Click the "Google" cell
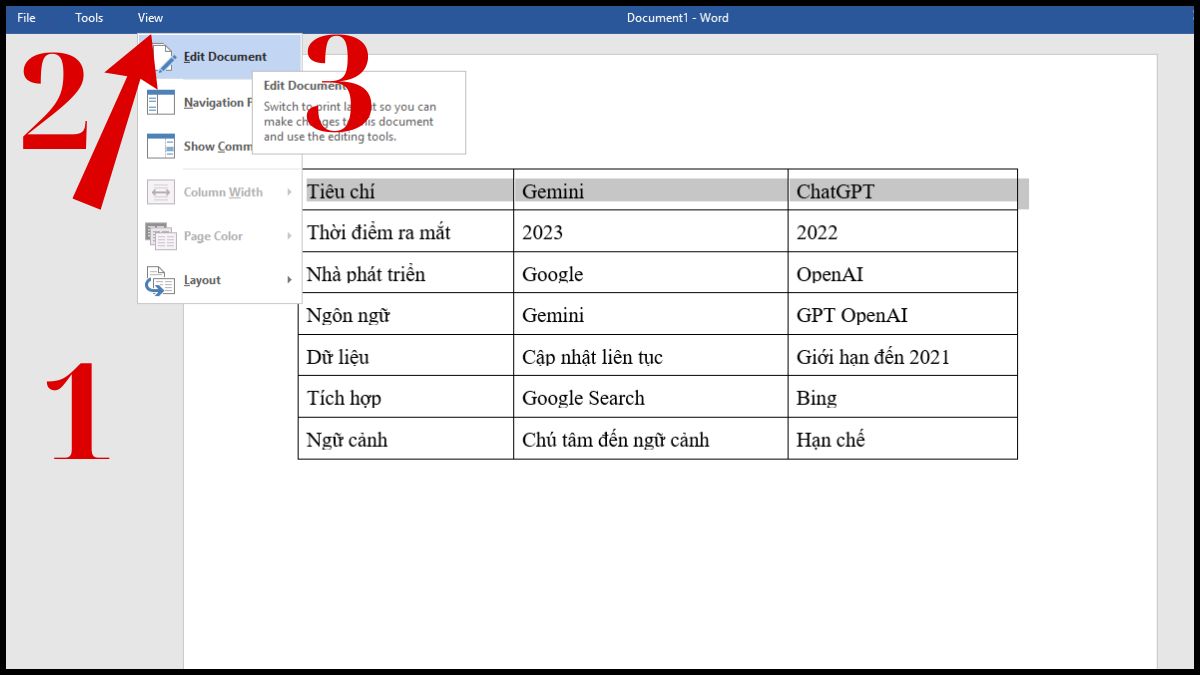This screenshot has width=1200, height=675. click(x=651, y=273)
